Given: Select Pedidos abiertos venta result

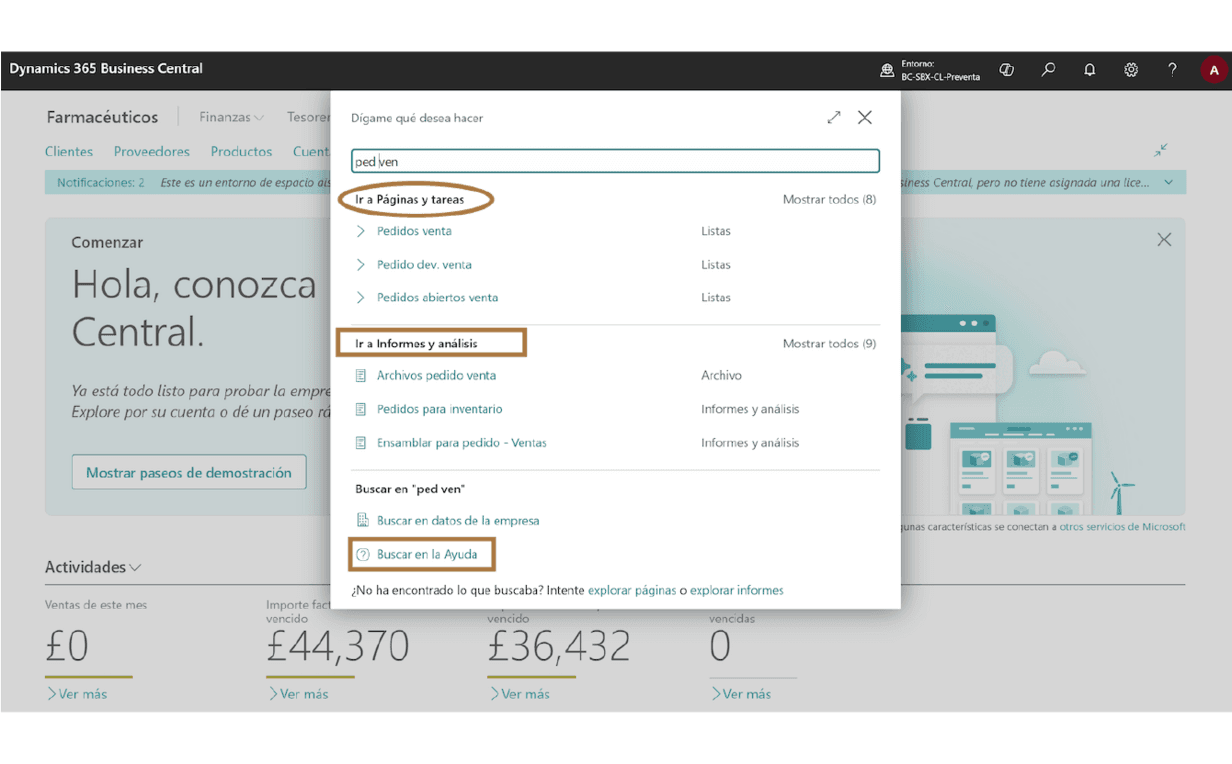Looking at the screenshot, I should point(437,298).
